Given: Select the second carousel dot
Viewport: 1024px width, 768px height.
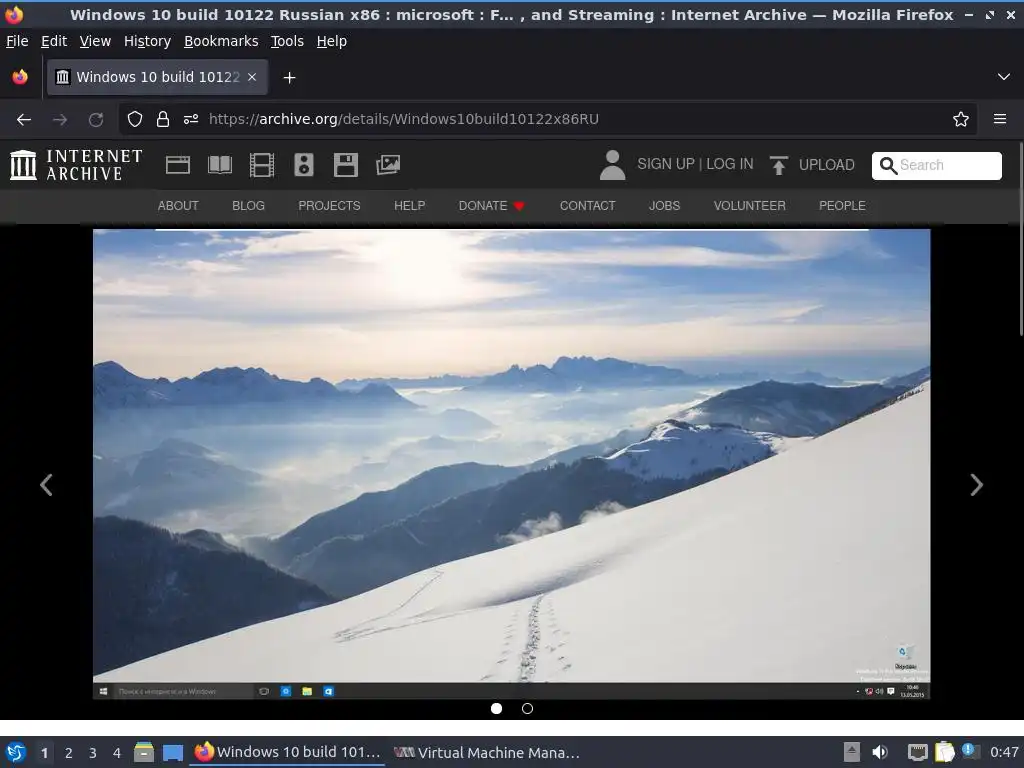Looking at the screenshot, I should click(x=528, y=709).
